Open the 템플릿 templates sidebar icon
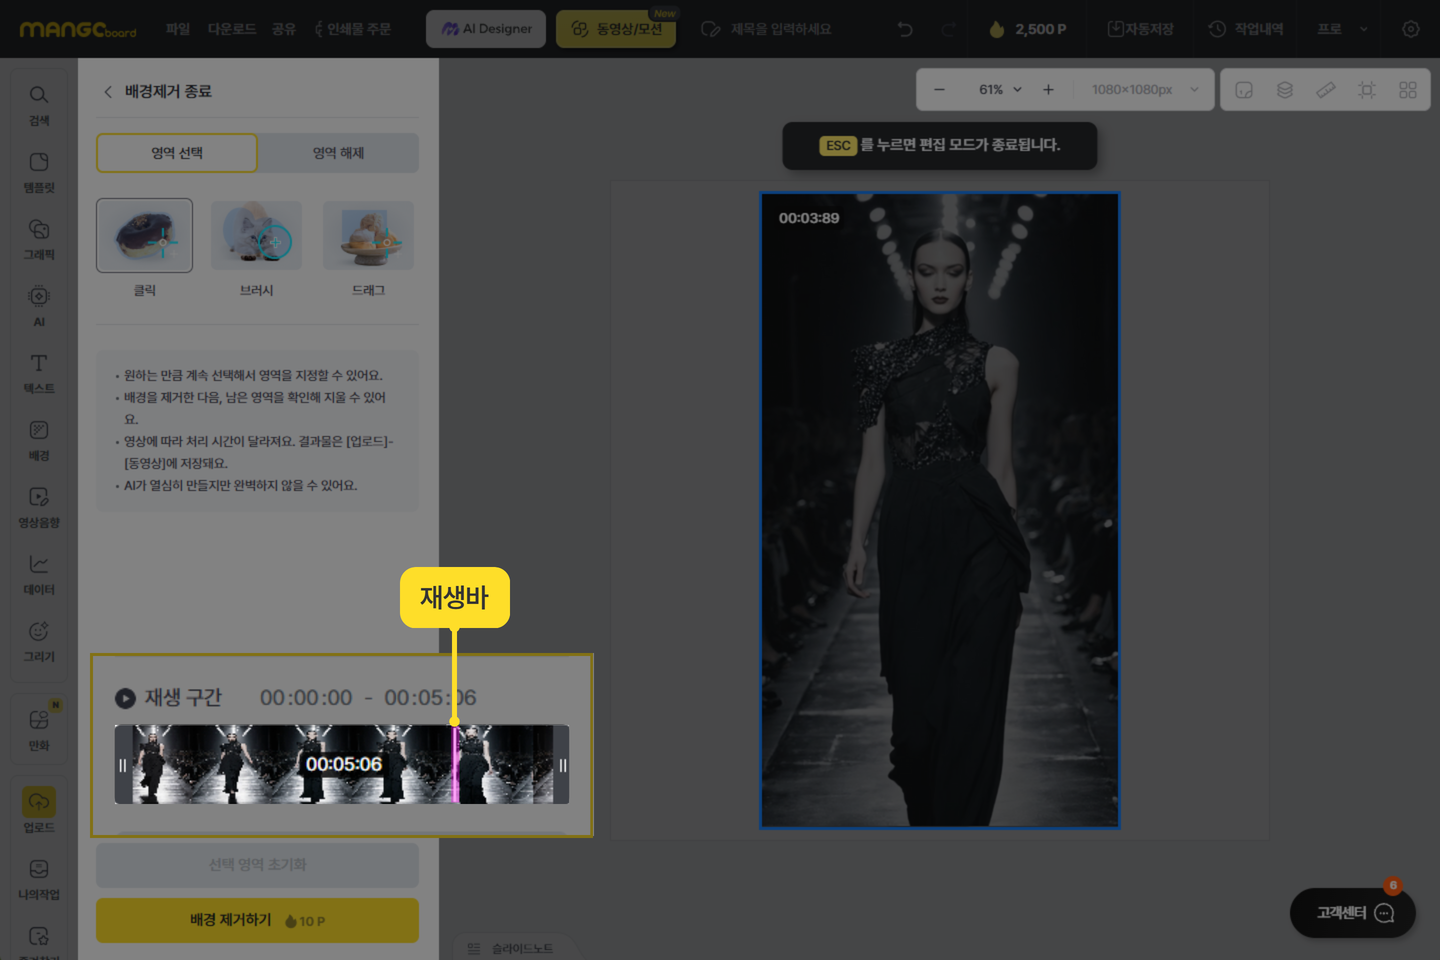 click(x=39, y=172)
